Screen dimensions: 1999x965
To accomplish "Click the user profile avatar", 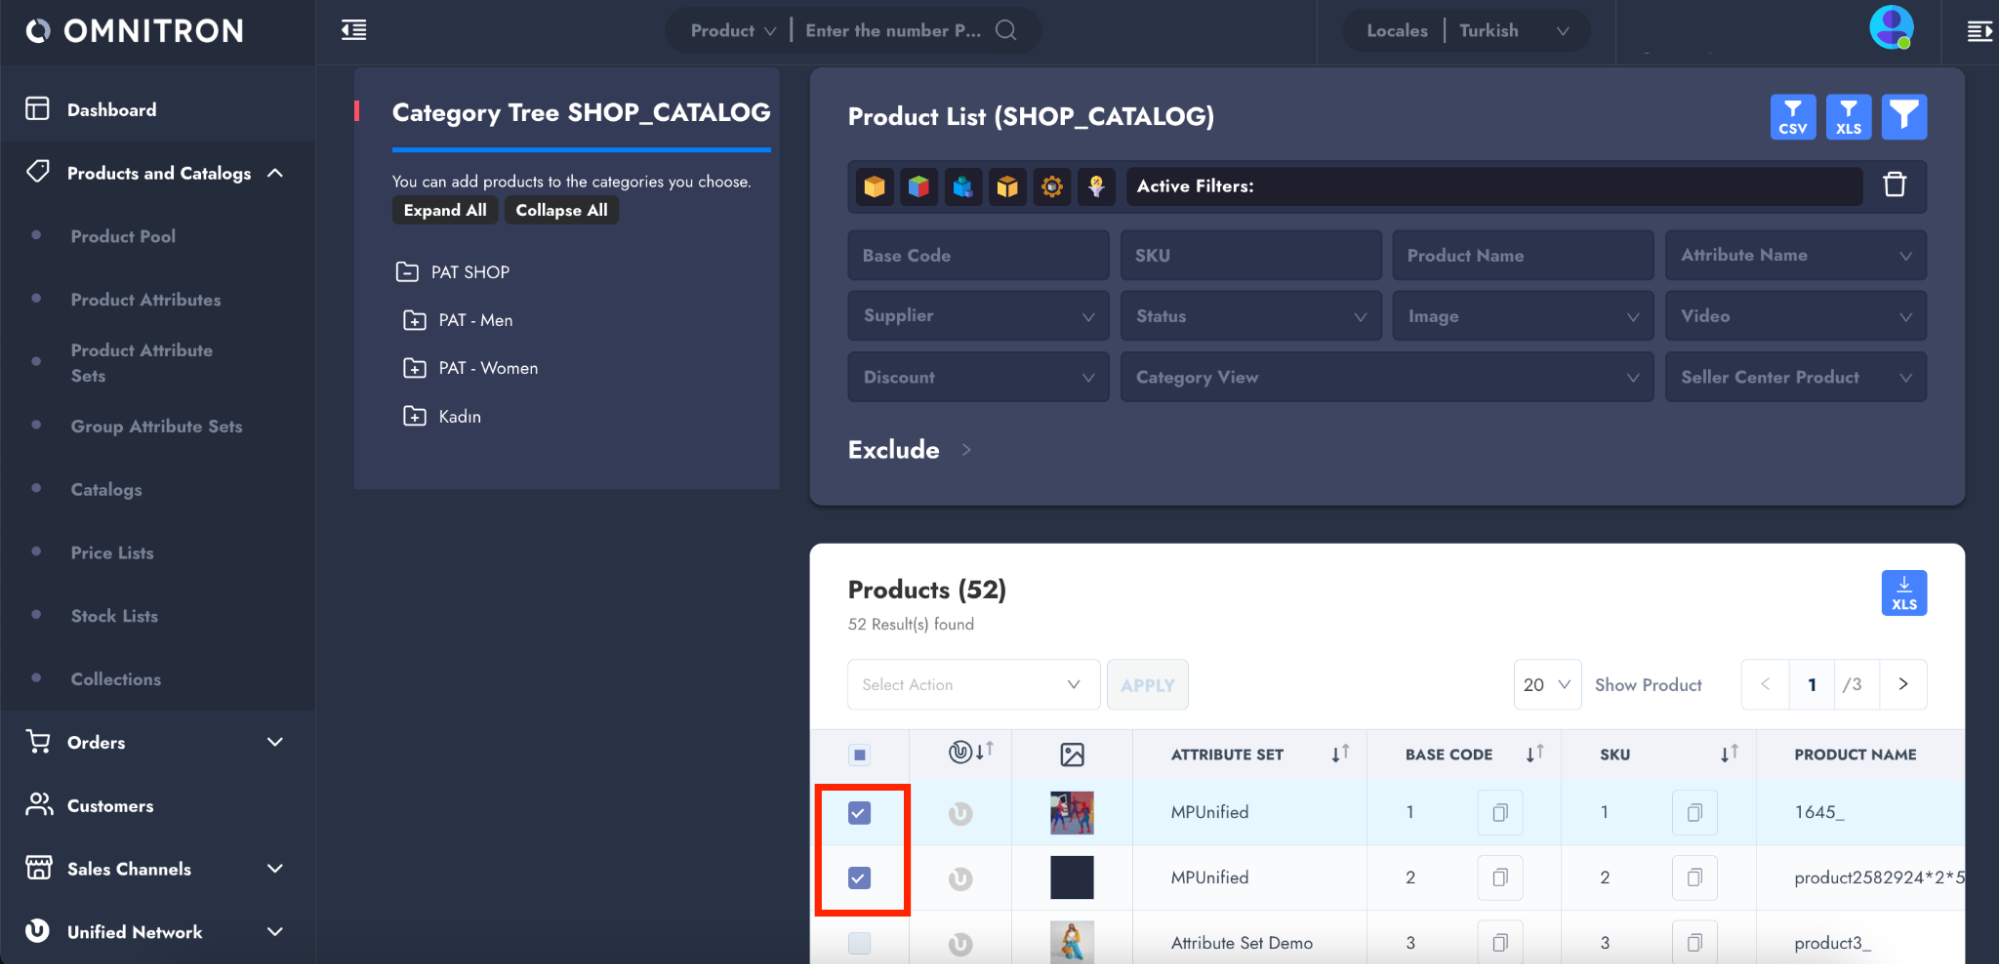I will click(x=1890, y=28).
